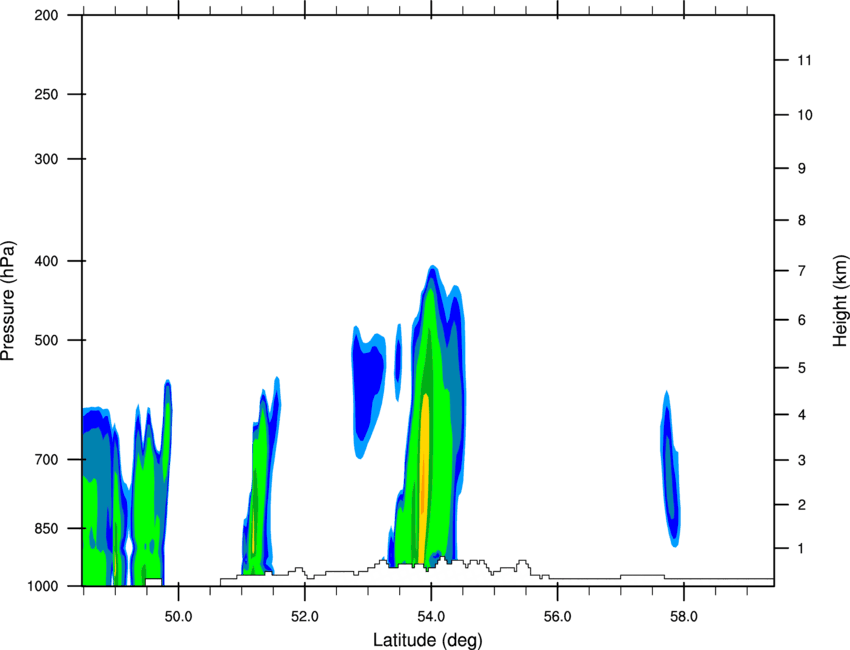The width and height of the screenshot is (850, 650).
Task: Pick the 9 km height label
Action: pos(802,169)
